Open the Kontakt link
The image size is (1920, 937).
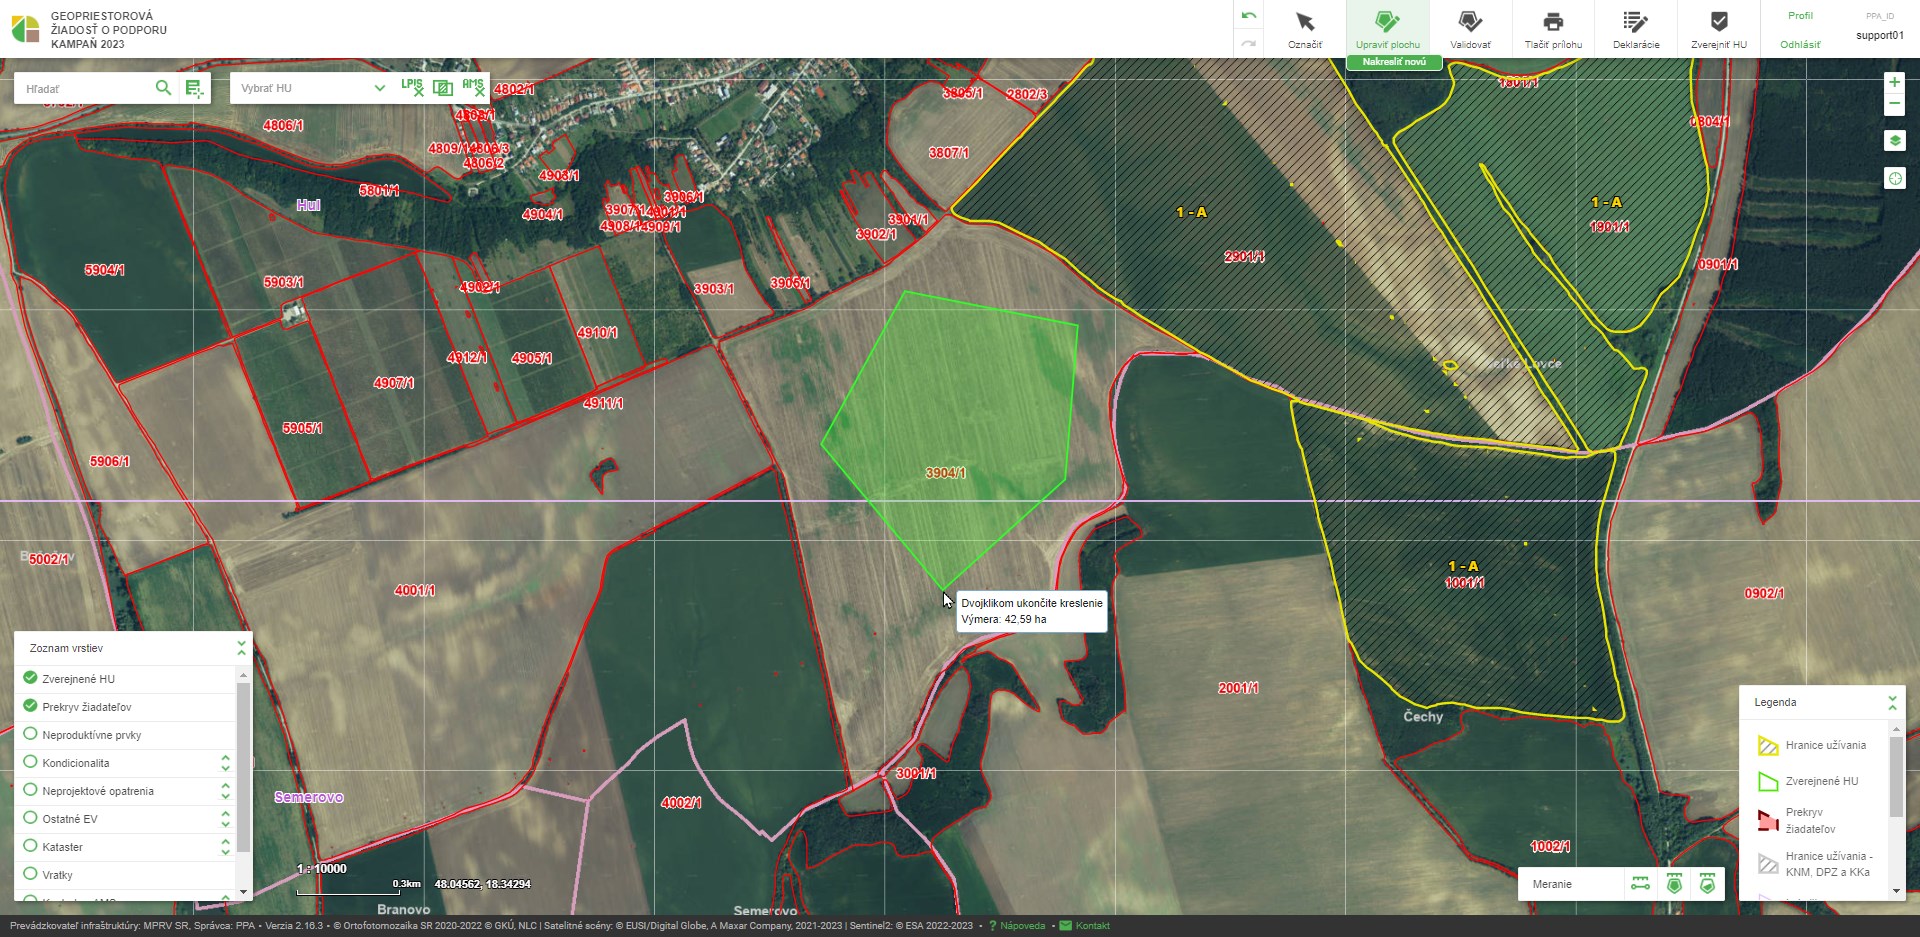click(1092, 926)
